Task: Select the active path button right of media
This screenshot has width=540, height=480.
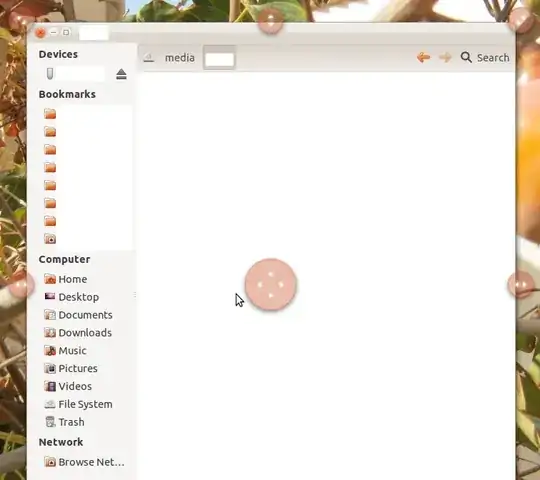Action: click(219, 58)
